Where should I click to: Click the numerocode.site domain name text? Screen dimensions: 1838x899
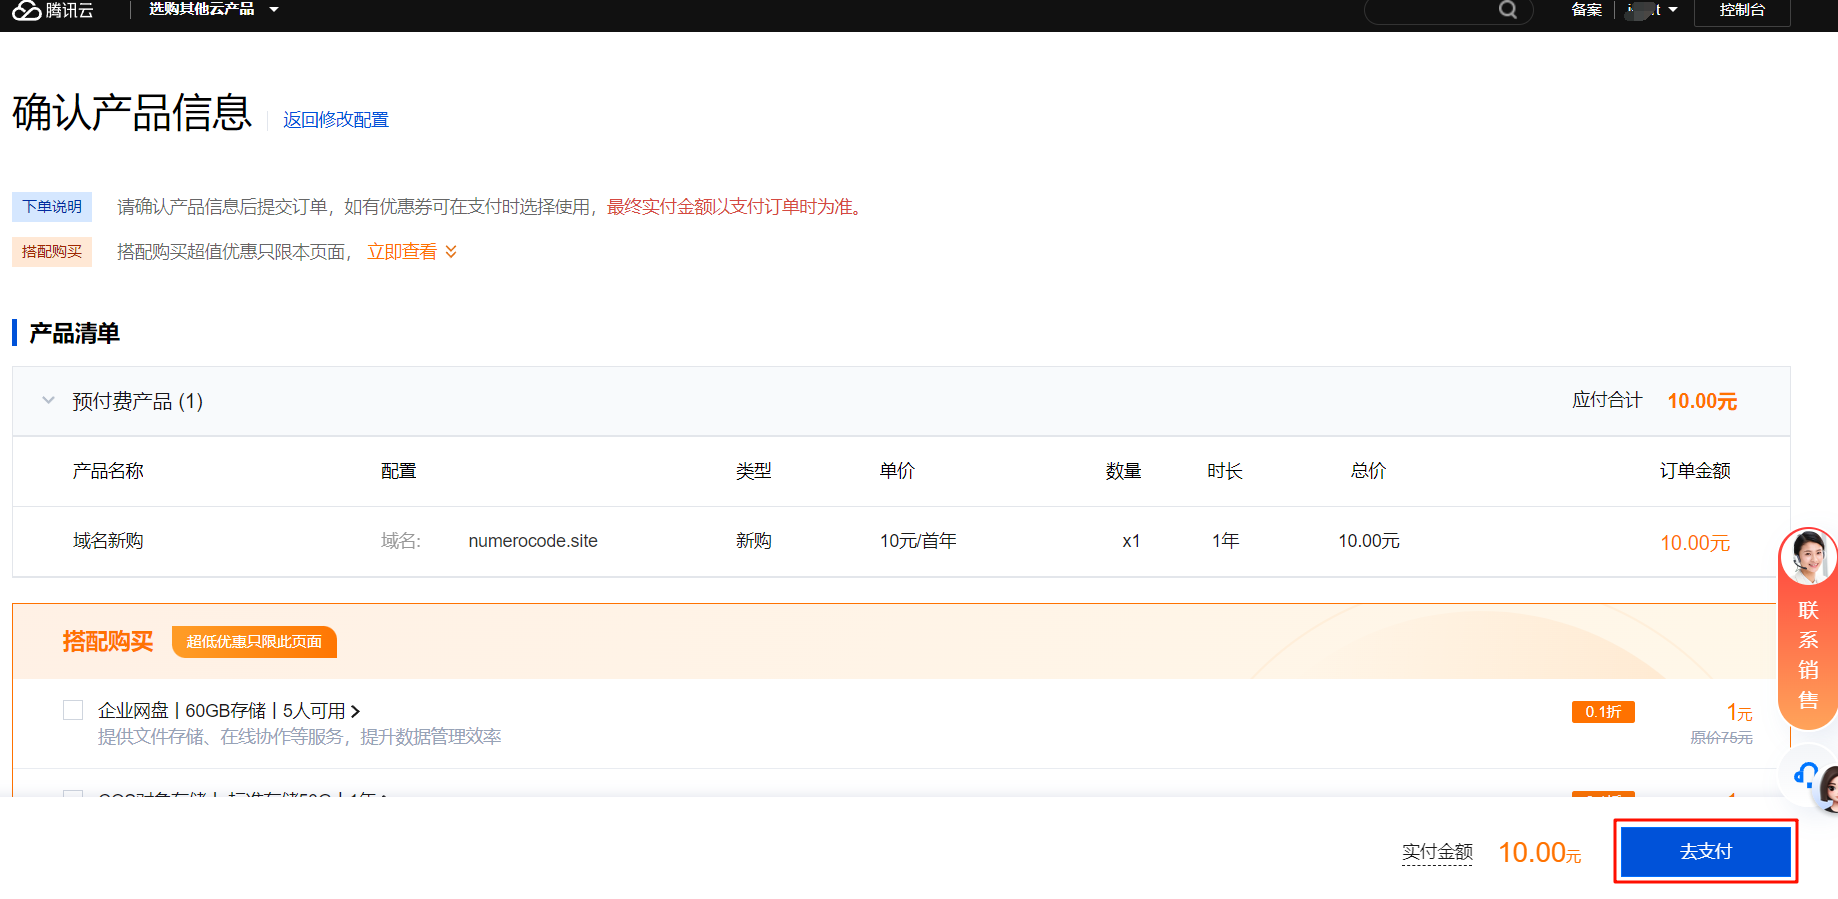[533, 541]
